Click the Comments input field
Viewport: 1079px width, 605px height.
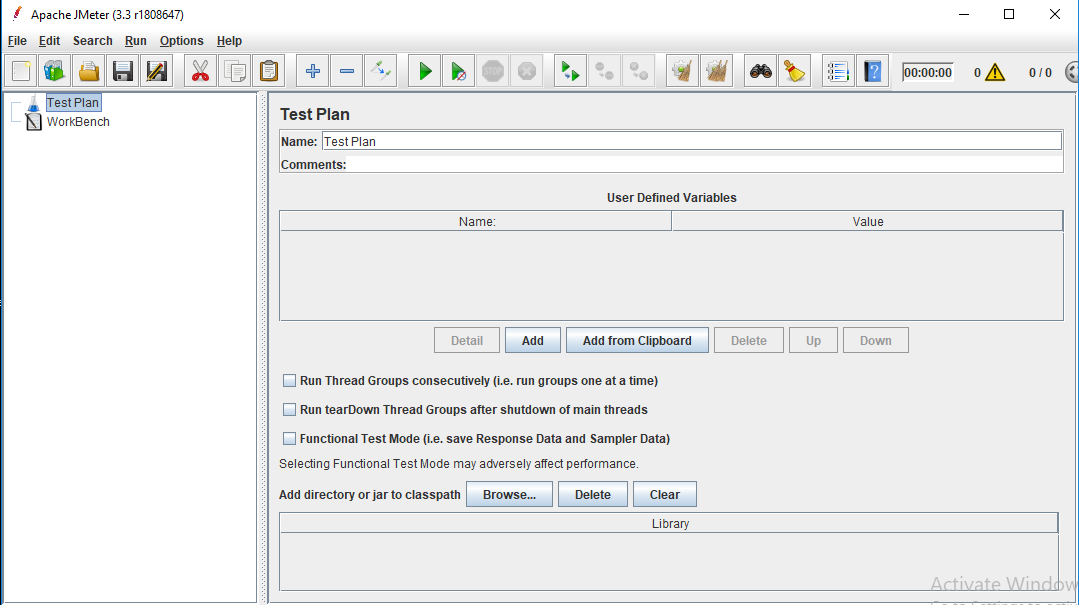point(705,164)
